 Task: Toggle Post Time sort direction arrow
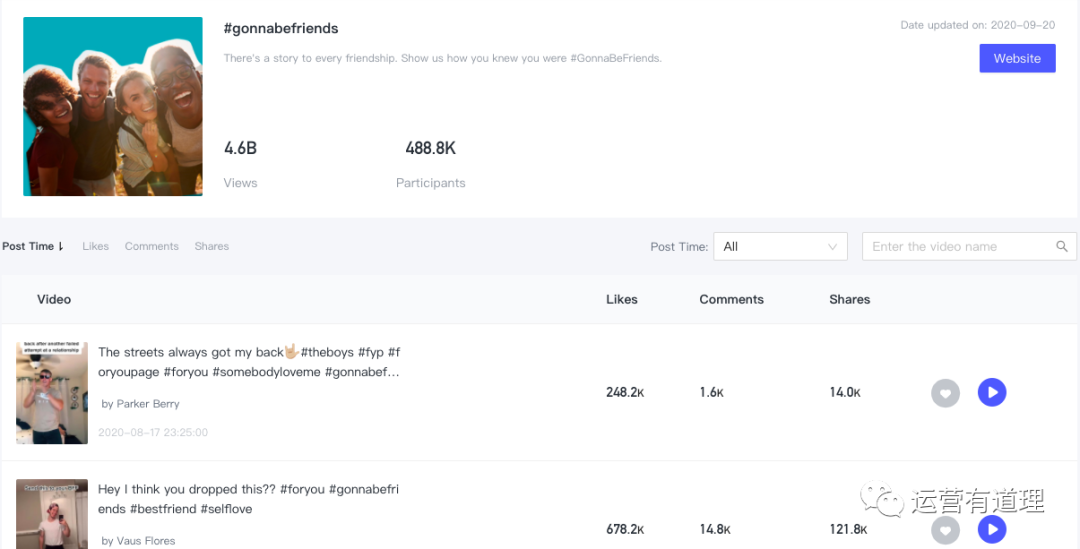pos(61,246)
